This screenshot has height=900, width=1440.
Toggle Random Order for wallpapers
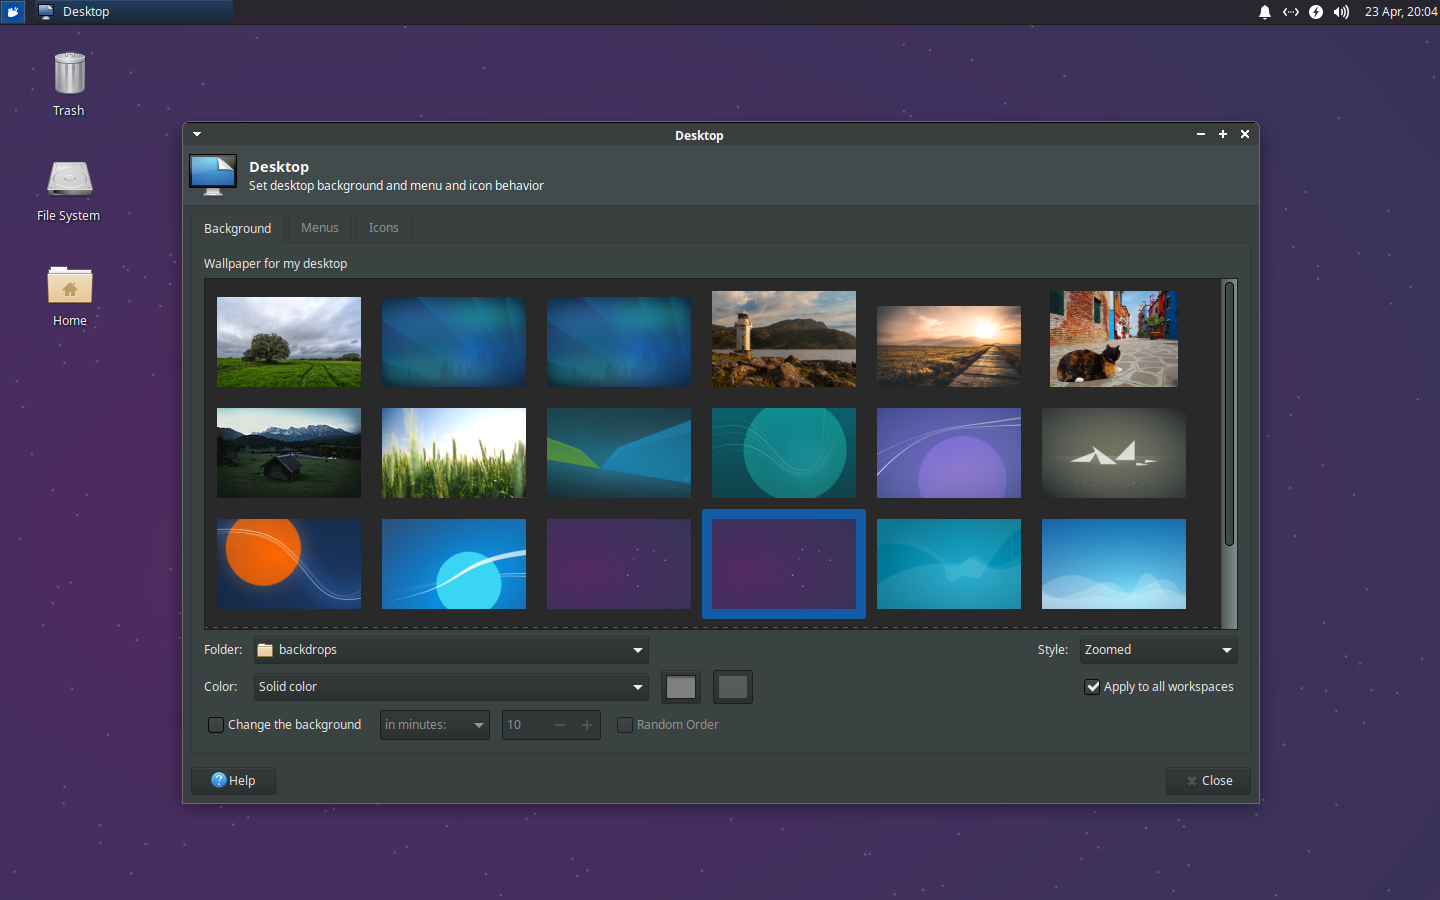pos(625,724)
